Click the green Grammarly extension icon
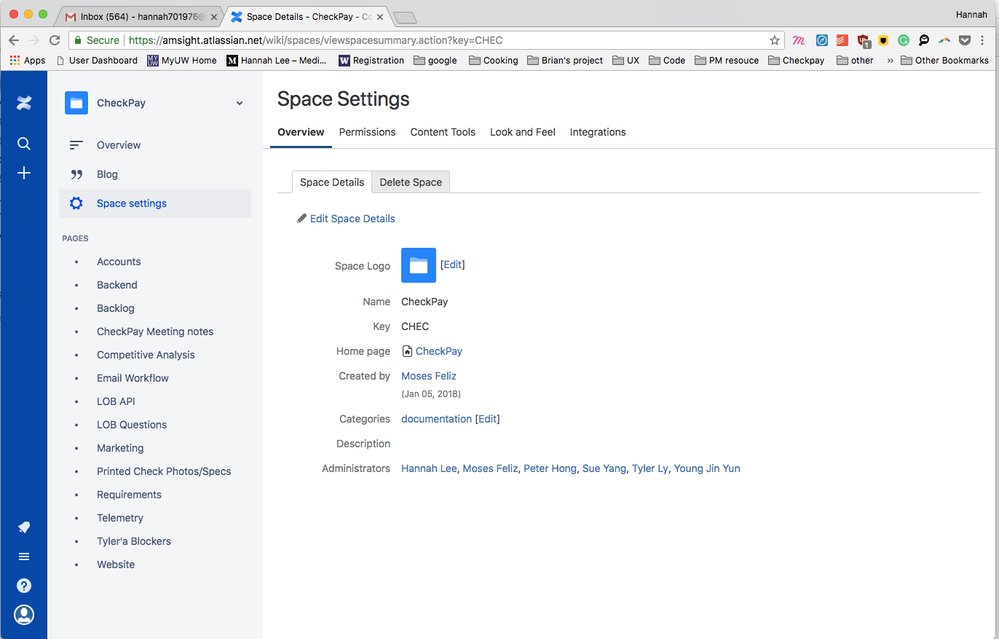 (x=903, y=40)
